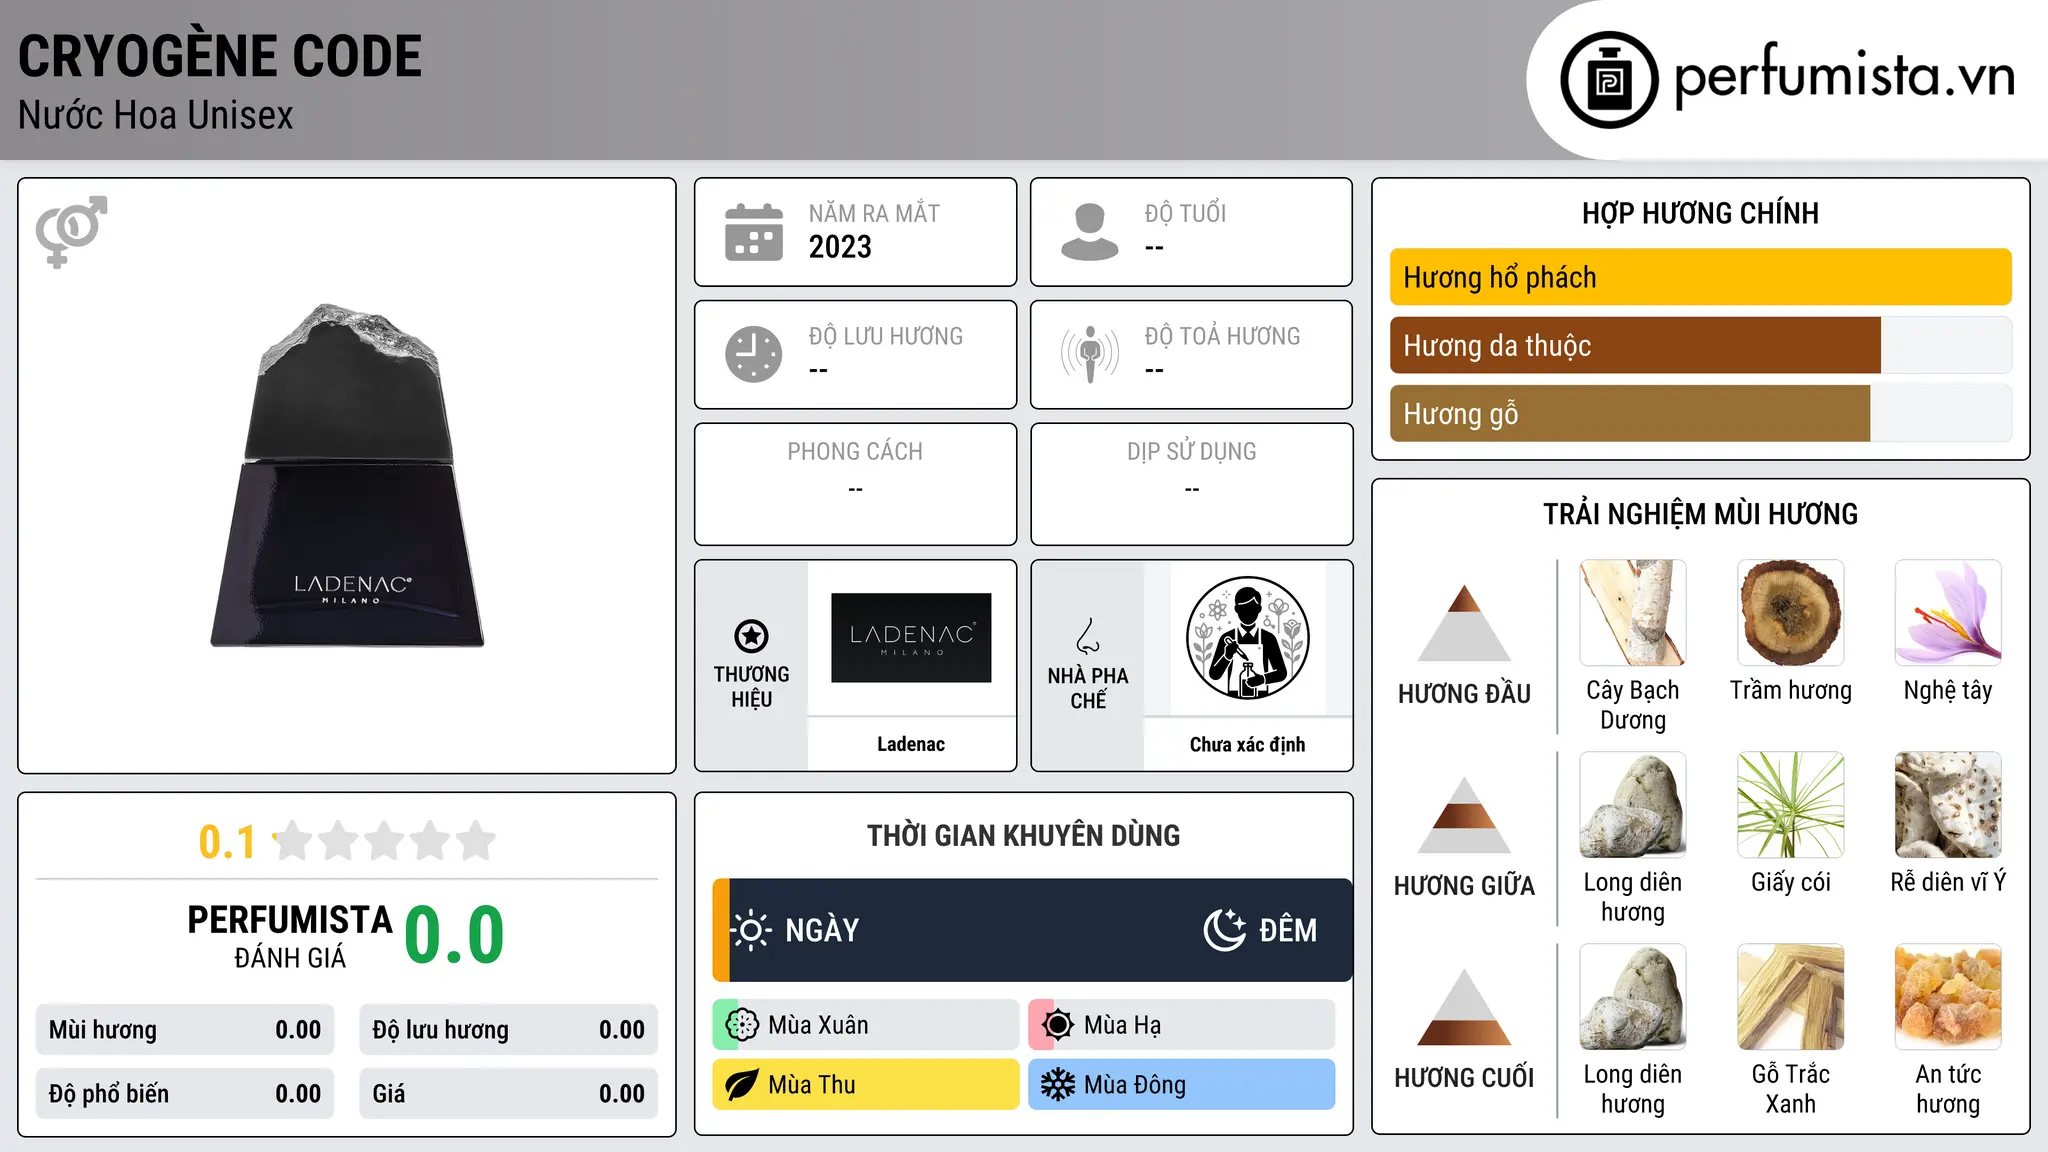Click the Ladenac Milano brand logo
2048x1152 pixels.
911,638
